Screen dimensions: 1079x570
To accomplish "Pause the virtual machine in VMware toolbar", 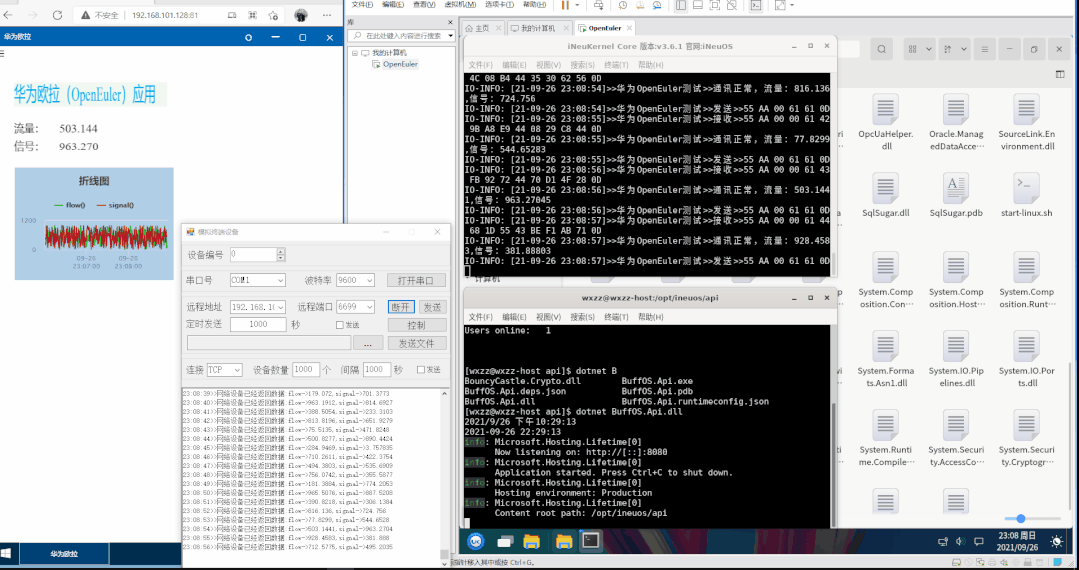I will coord(565,6).
